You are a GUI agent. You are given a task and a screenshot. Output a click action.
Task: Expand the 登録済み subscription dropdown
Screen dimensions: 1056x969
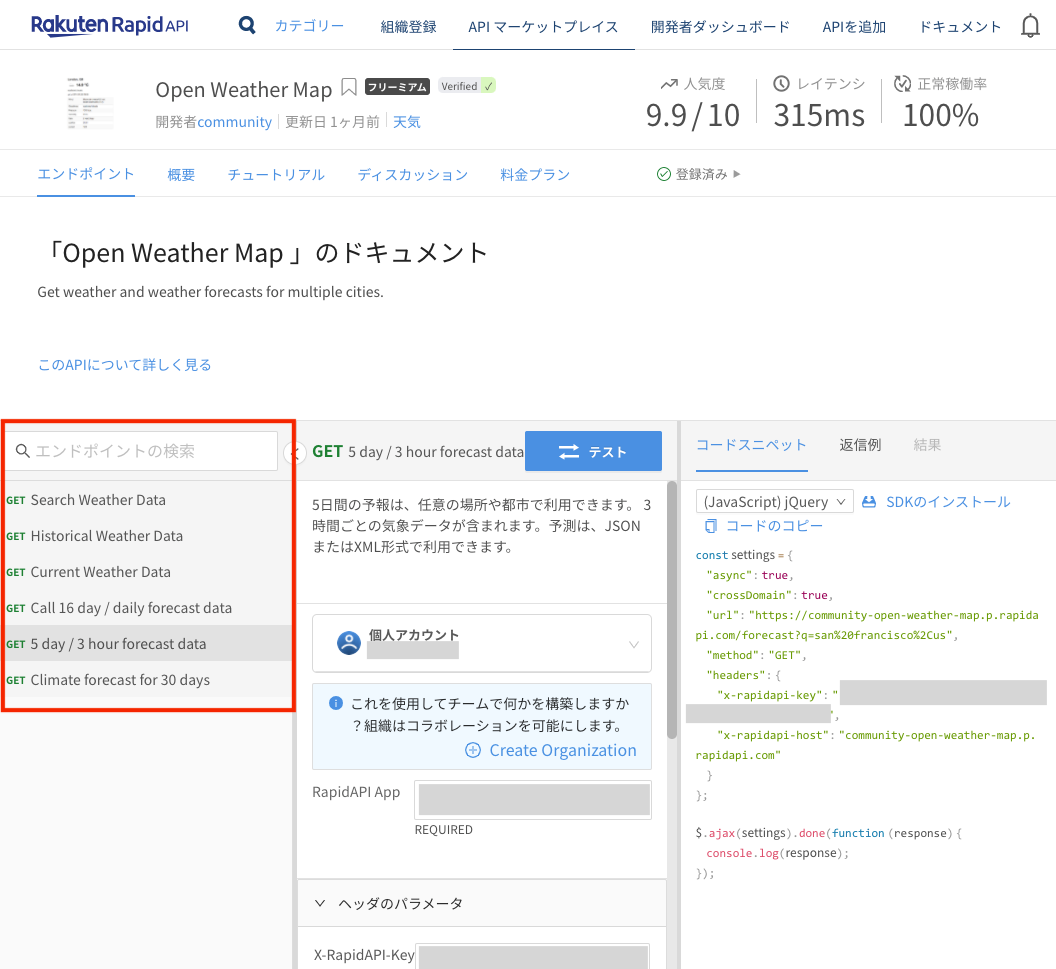(x=698, y=174)
